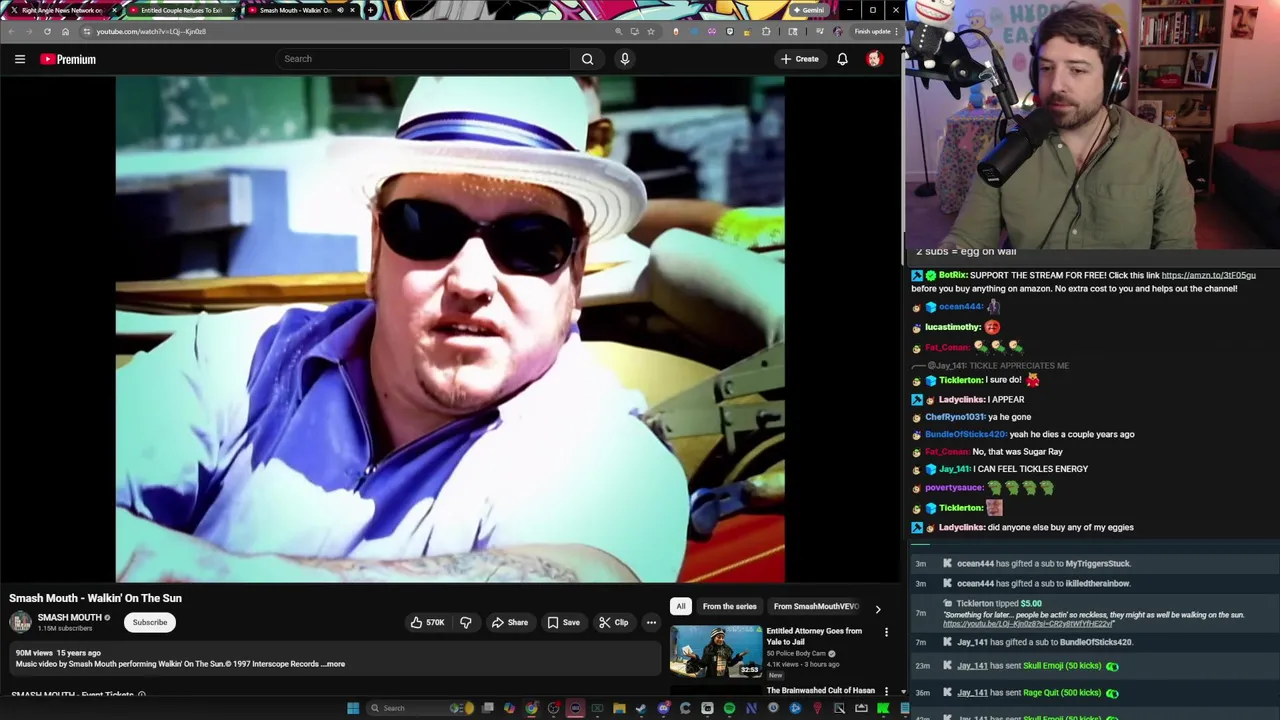Go forward in browser history
The width and height of the screenshot is (1280, 720).
click(x=29, y=31)
